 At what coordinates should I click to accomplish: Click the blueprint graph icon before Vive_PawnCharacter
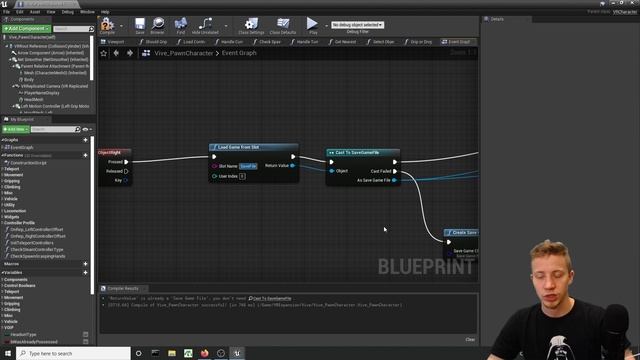coord(146,53)
